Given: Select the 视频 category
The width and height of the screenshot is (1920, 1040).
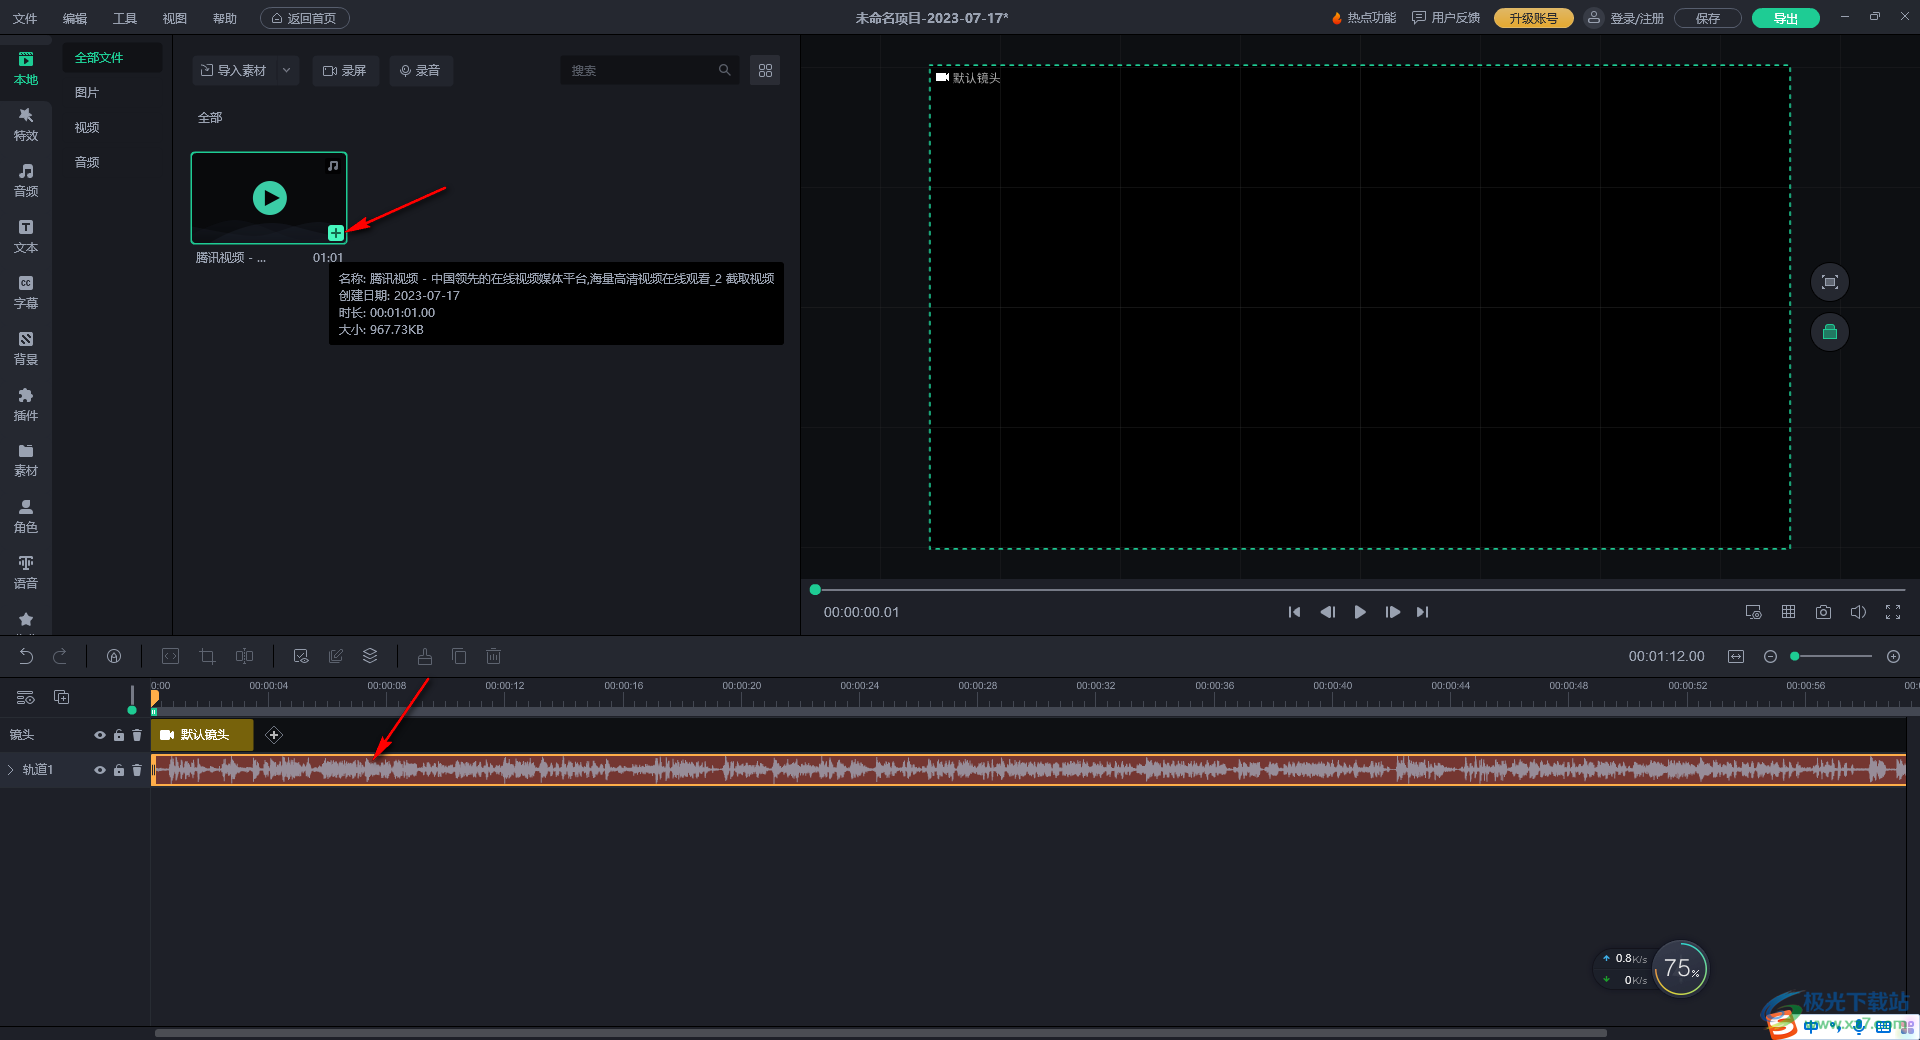Looking at the screenshot, I should tap(87, 128).
